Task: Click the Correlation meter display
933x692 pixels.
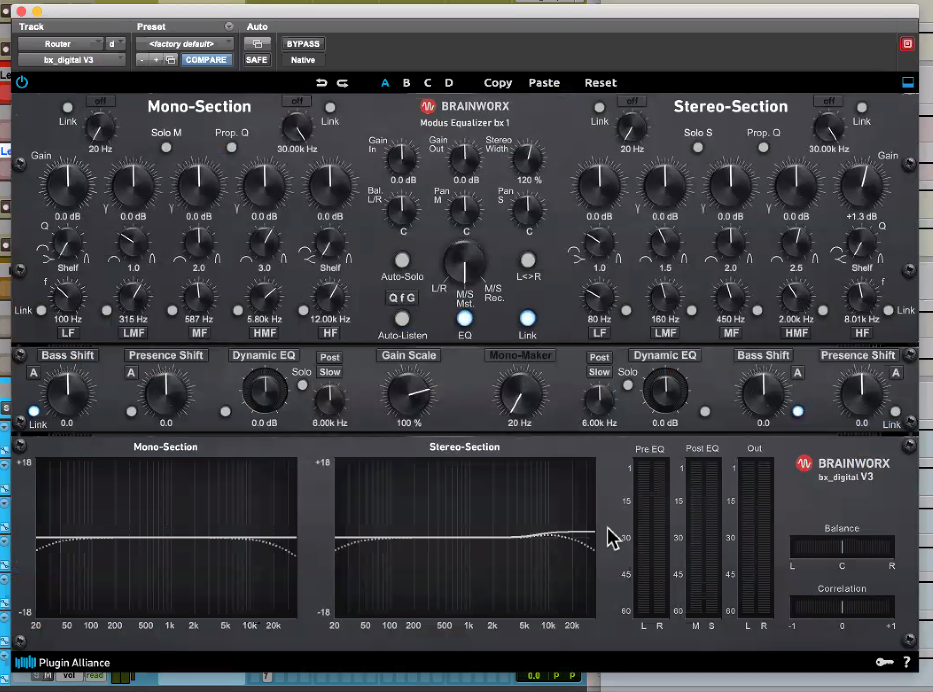Action: tap(842, 607)
